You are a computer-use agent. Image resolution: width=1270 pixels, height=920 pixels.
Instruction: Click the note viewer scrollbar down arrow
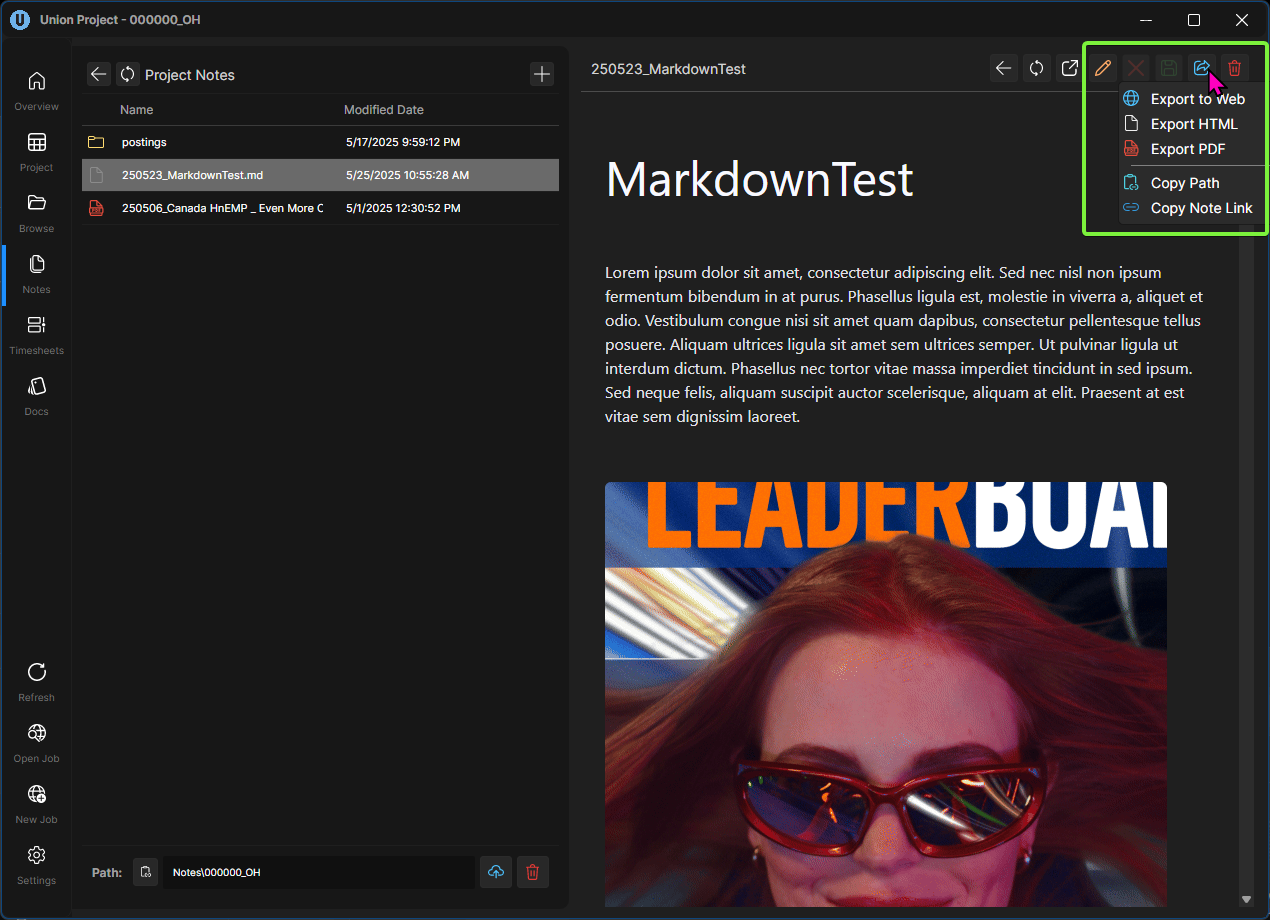pyautogui.click(x=1246, y=900)
